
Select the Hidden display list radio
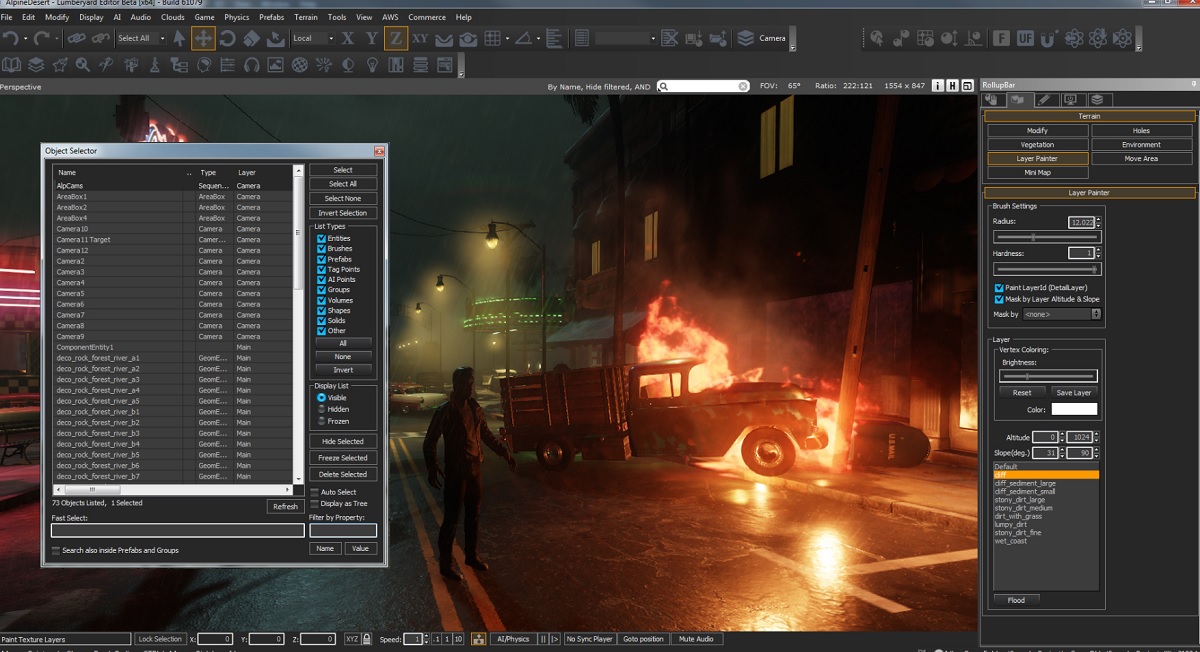(x=321, y=409)
